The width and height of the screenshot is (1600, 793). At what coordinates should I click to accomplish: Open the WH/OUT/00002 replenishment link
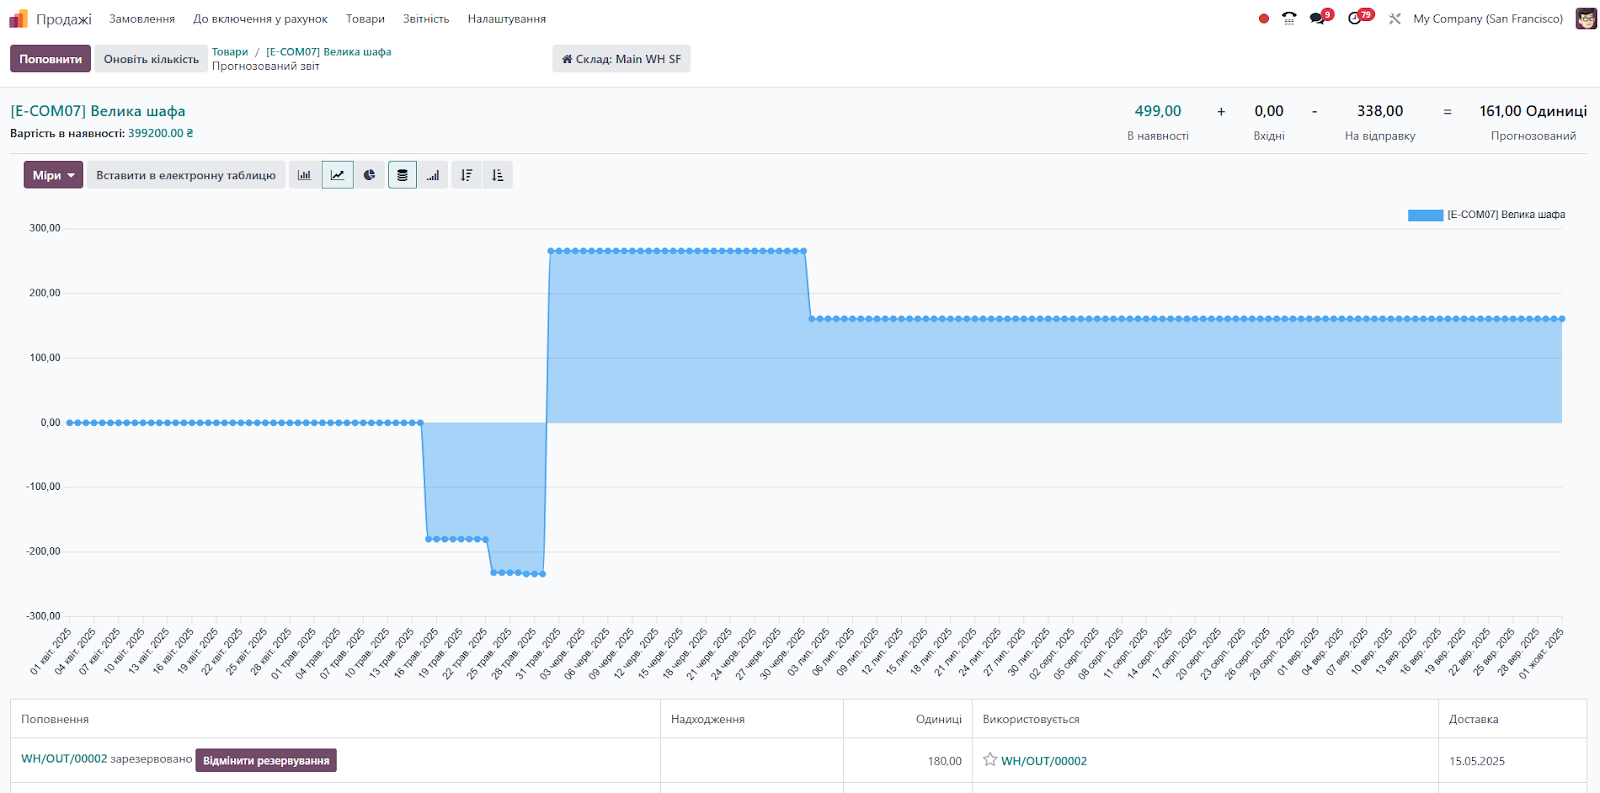coord(64,759)
